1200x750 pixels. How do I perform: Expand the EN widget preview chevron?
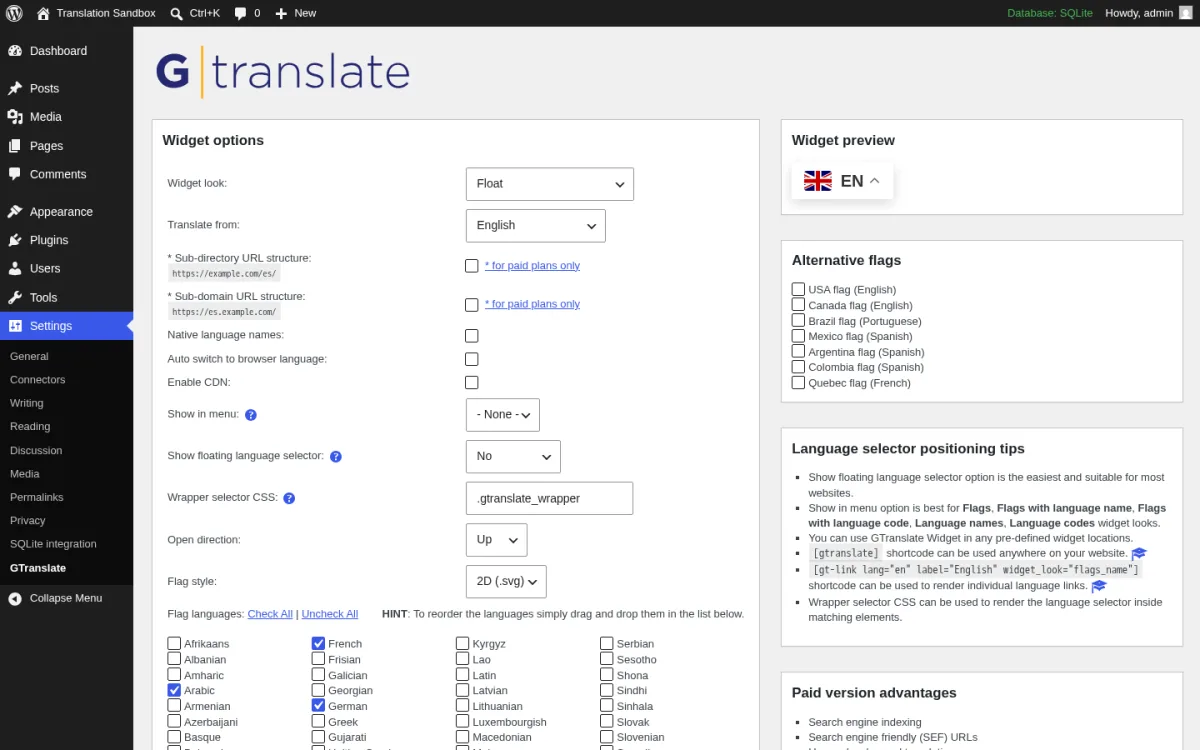875,181
